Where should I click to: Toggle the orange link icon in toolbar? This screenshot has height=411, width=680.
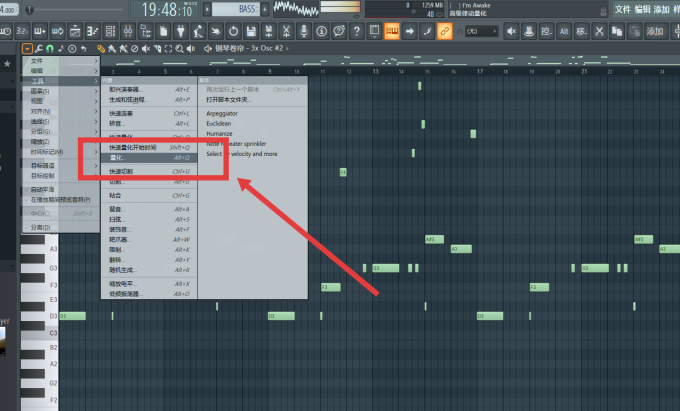[x=445, y=31]
